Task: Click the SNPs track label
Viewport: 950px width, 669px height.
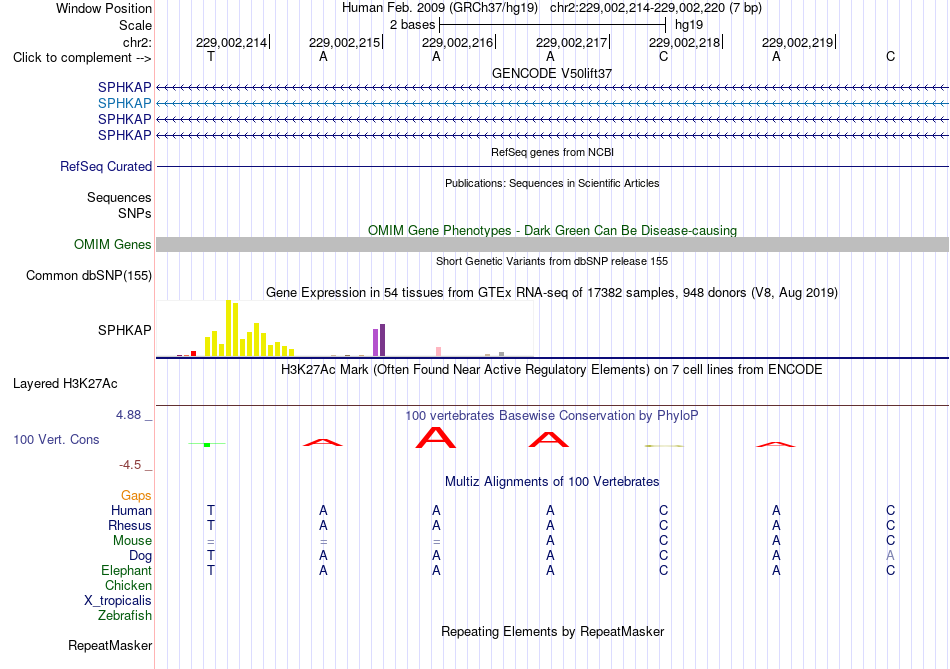Action: [135, 213]
